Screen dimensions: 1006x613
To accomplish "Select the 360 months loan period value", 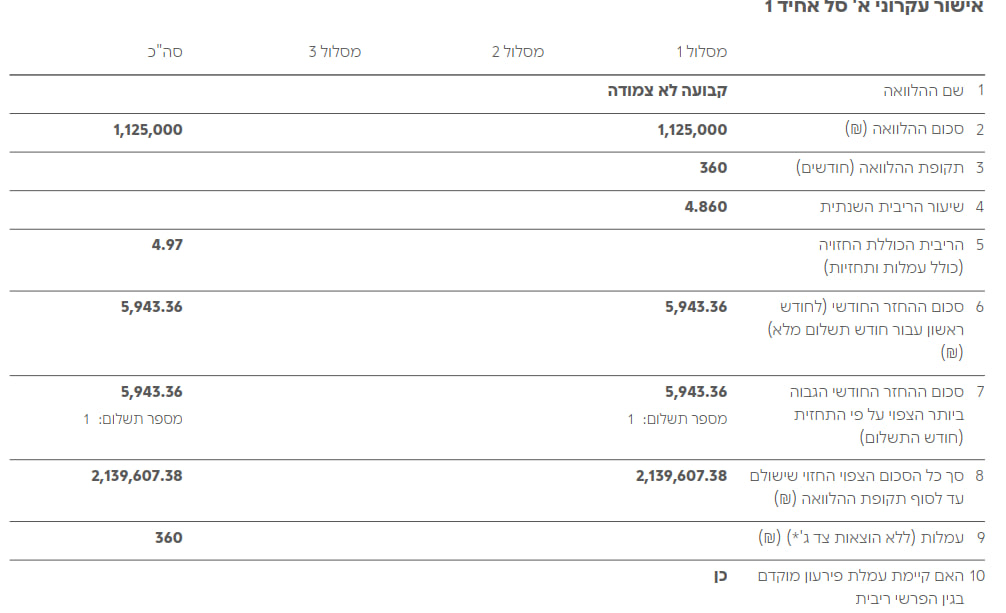I will point(713,168).
